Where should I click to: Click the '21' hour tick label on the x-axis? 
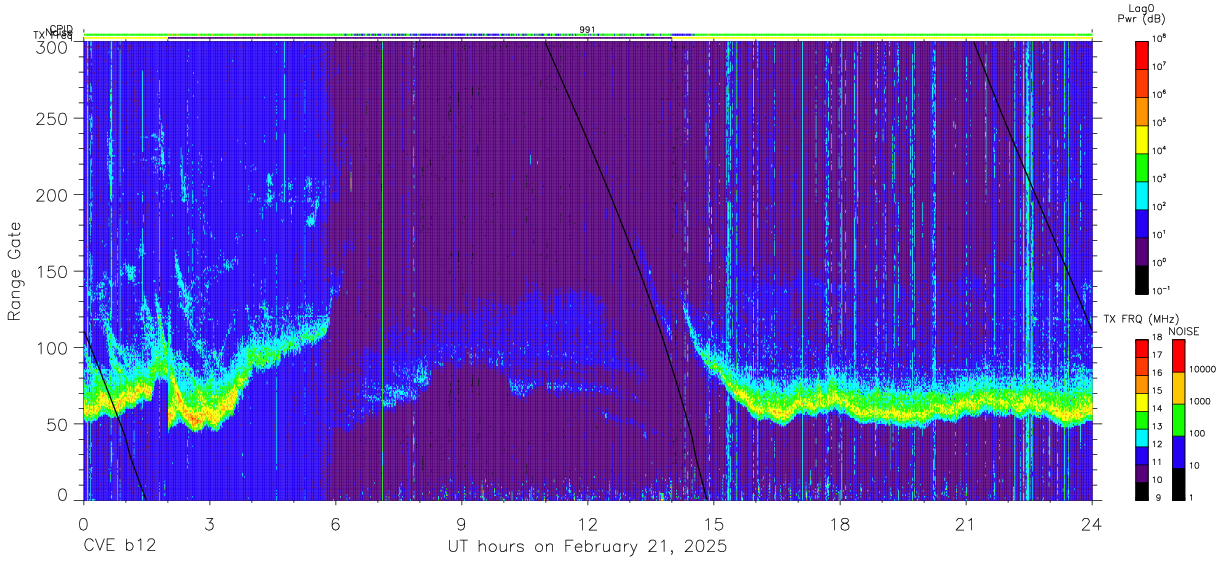[x=965, y=524]
